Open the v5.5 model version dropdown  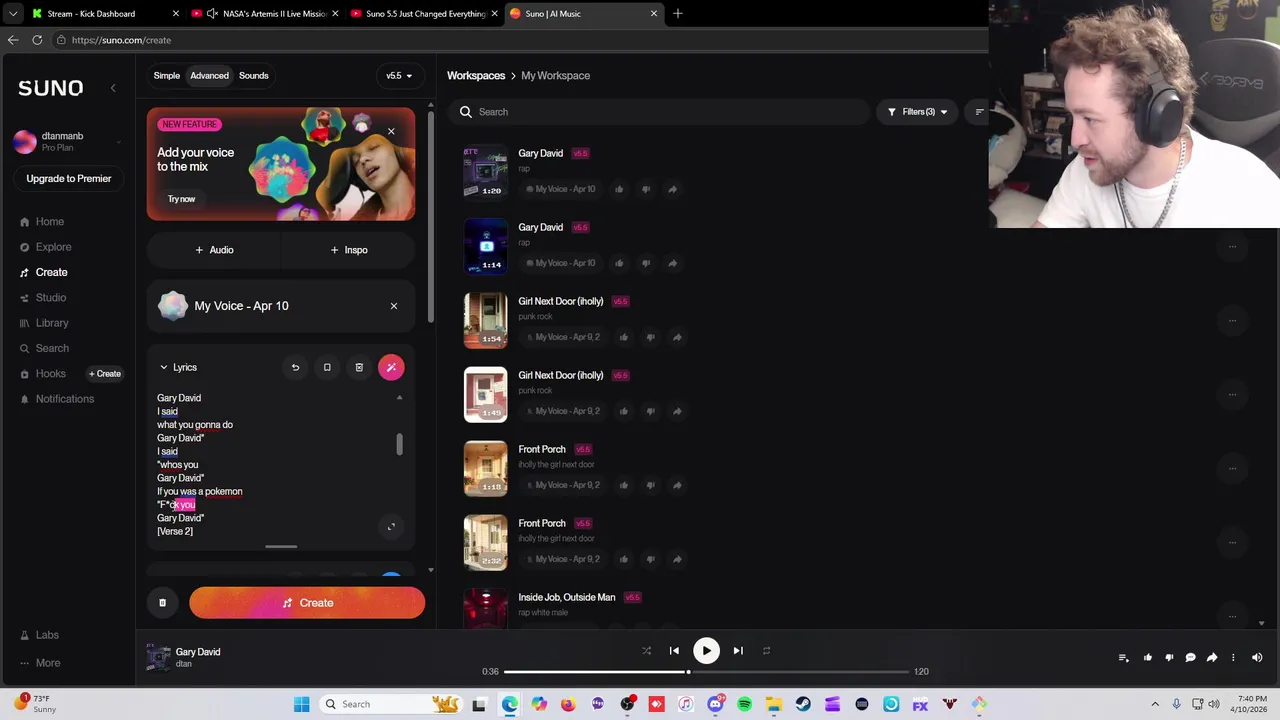pos(399,76)
